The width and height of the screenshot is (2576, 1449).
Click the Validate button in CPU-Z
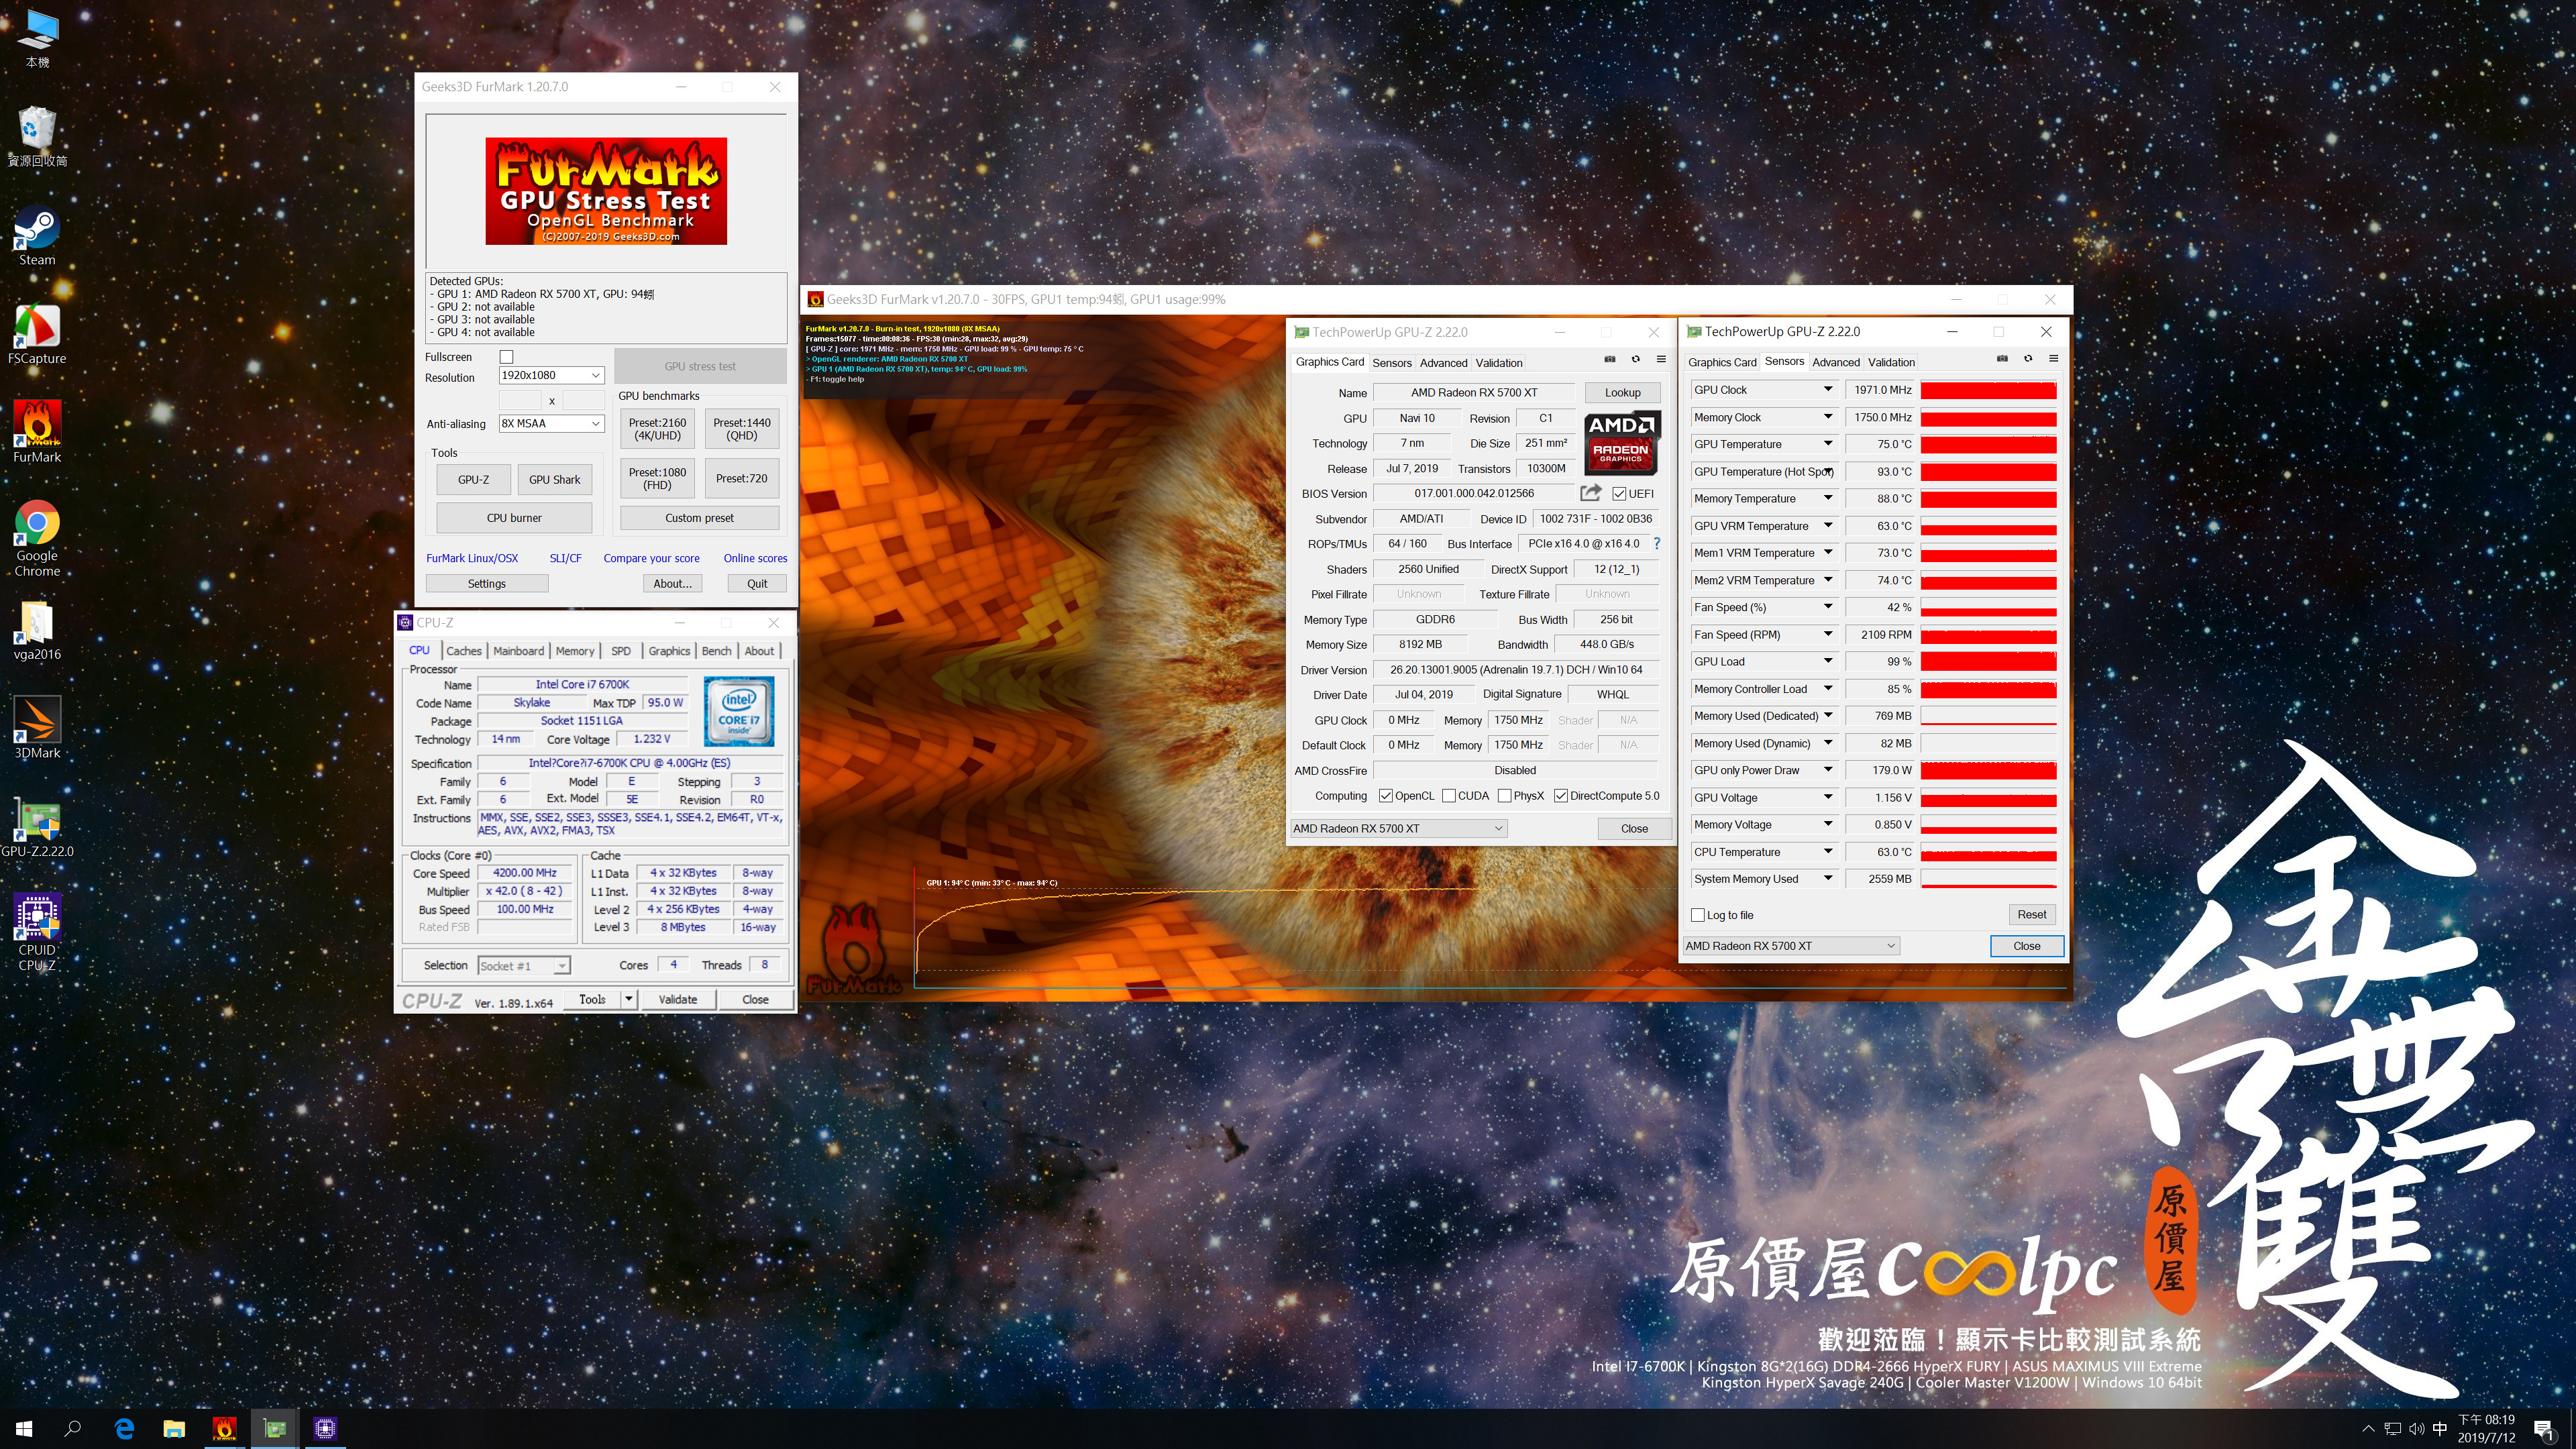pos(678,999)
